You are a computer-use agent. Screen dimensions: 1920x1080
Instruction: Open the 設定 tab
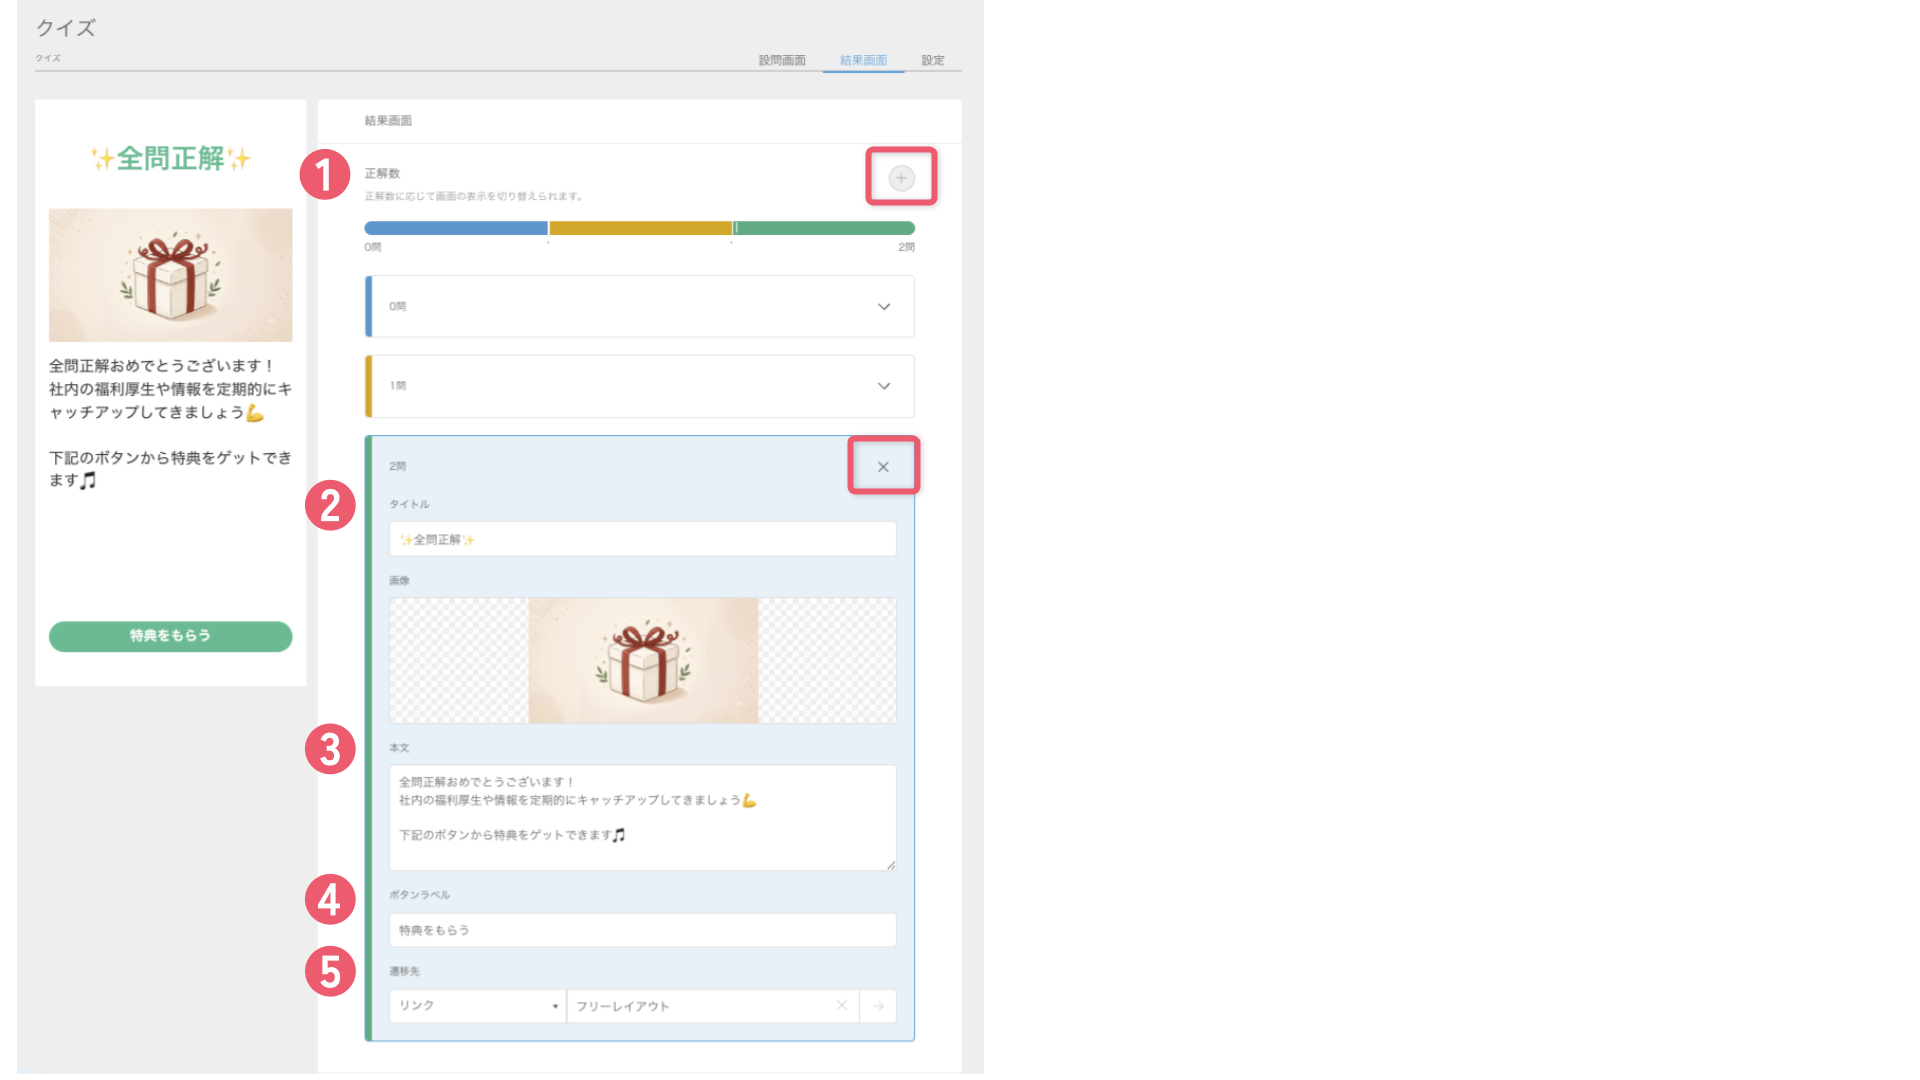(x=933, y=60)
